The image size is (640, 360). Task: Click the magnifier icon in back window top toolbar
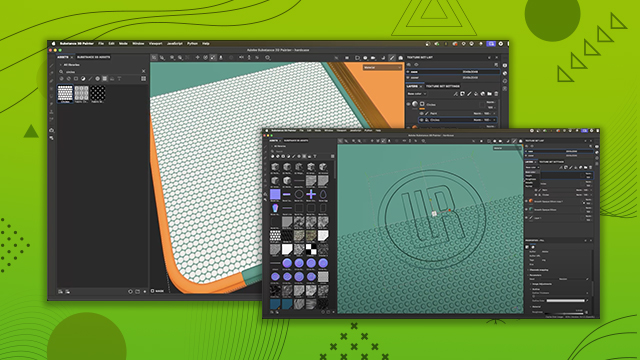(x=268, y=58)
